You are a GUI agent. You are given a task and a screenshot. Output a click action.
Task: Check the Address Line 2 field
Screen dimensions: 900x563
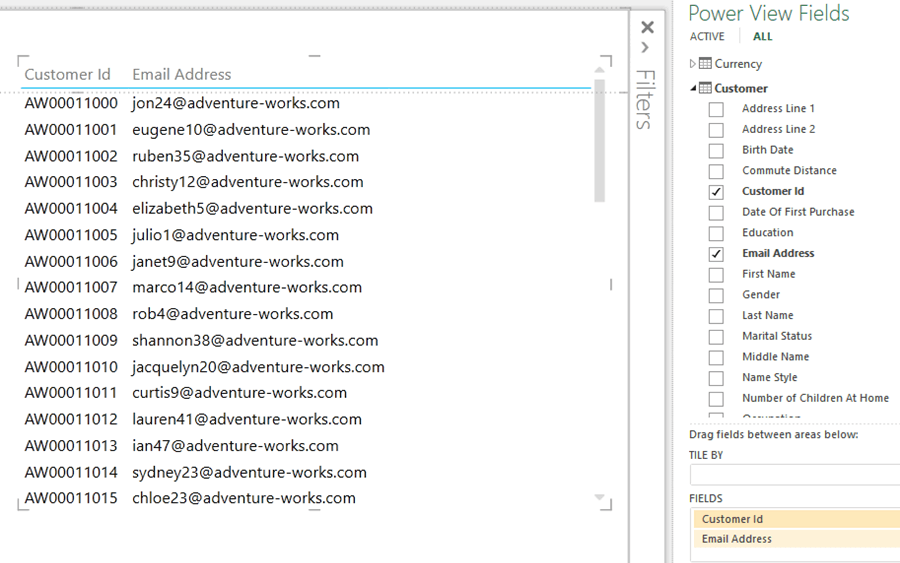[716, 130]
